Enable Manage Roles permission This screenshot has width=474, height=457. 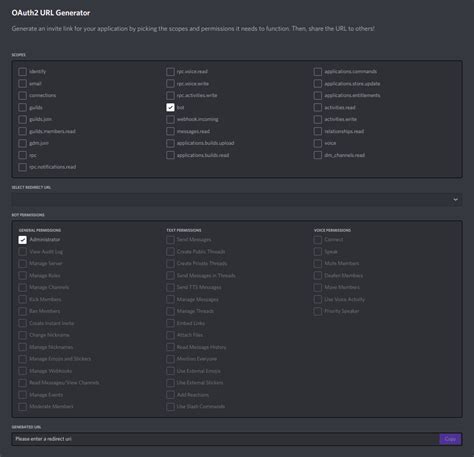click(x=22, y=276)
